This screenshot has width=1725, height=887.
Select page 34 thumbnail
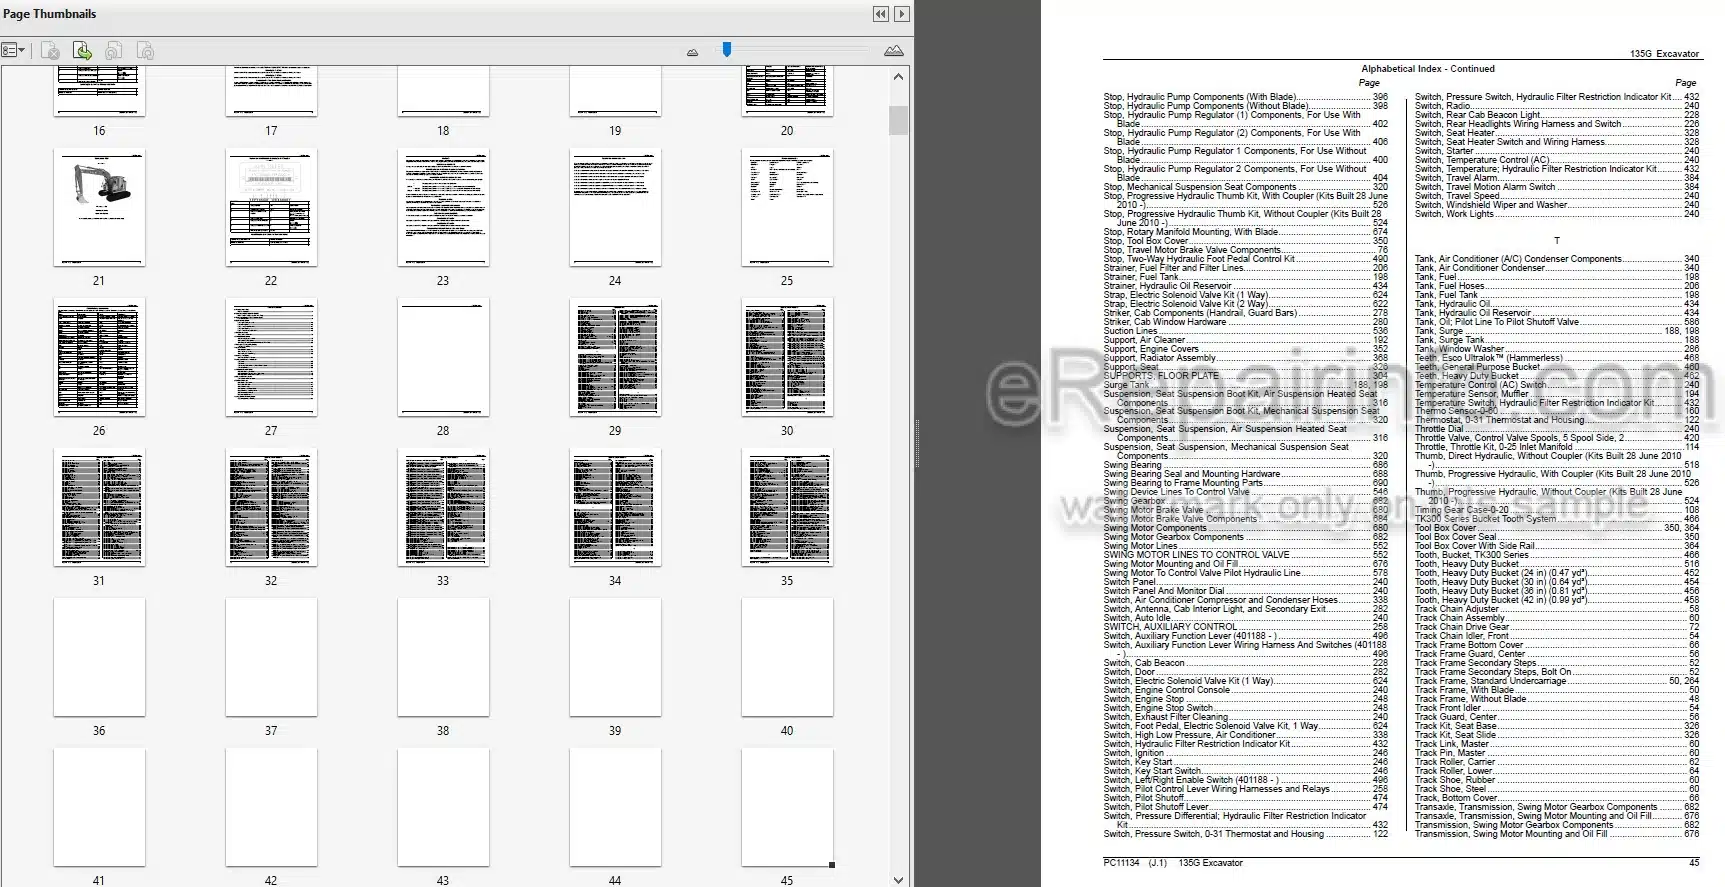(x=615, y=508)
